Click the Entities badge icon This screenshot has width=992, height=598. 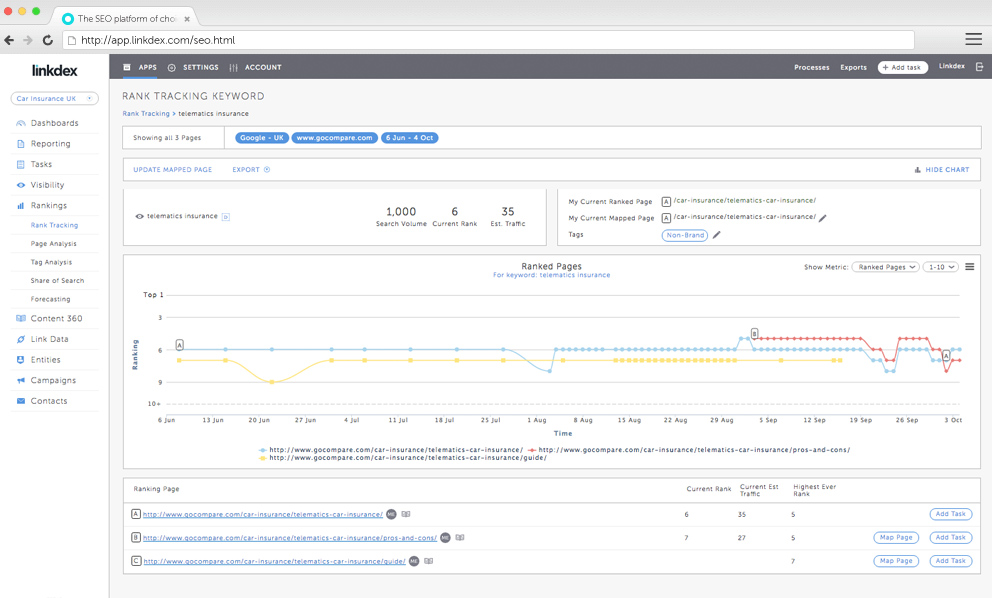21,359
